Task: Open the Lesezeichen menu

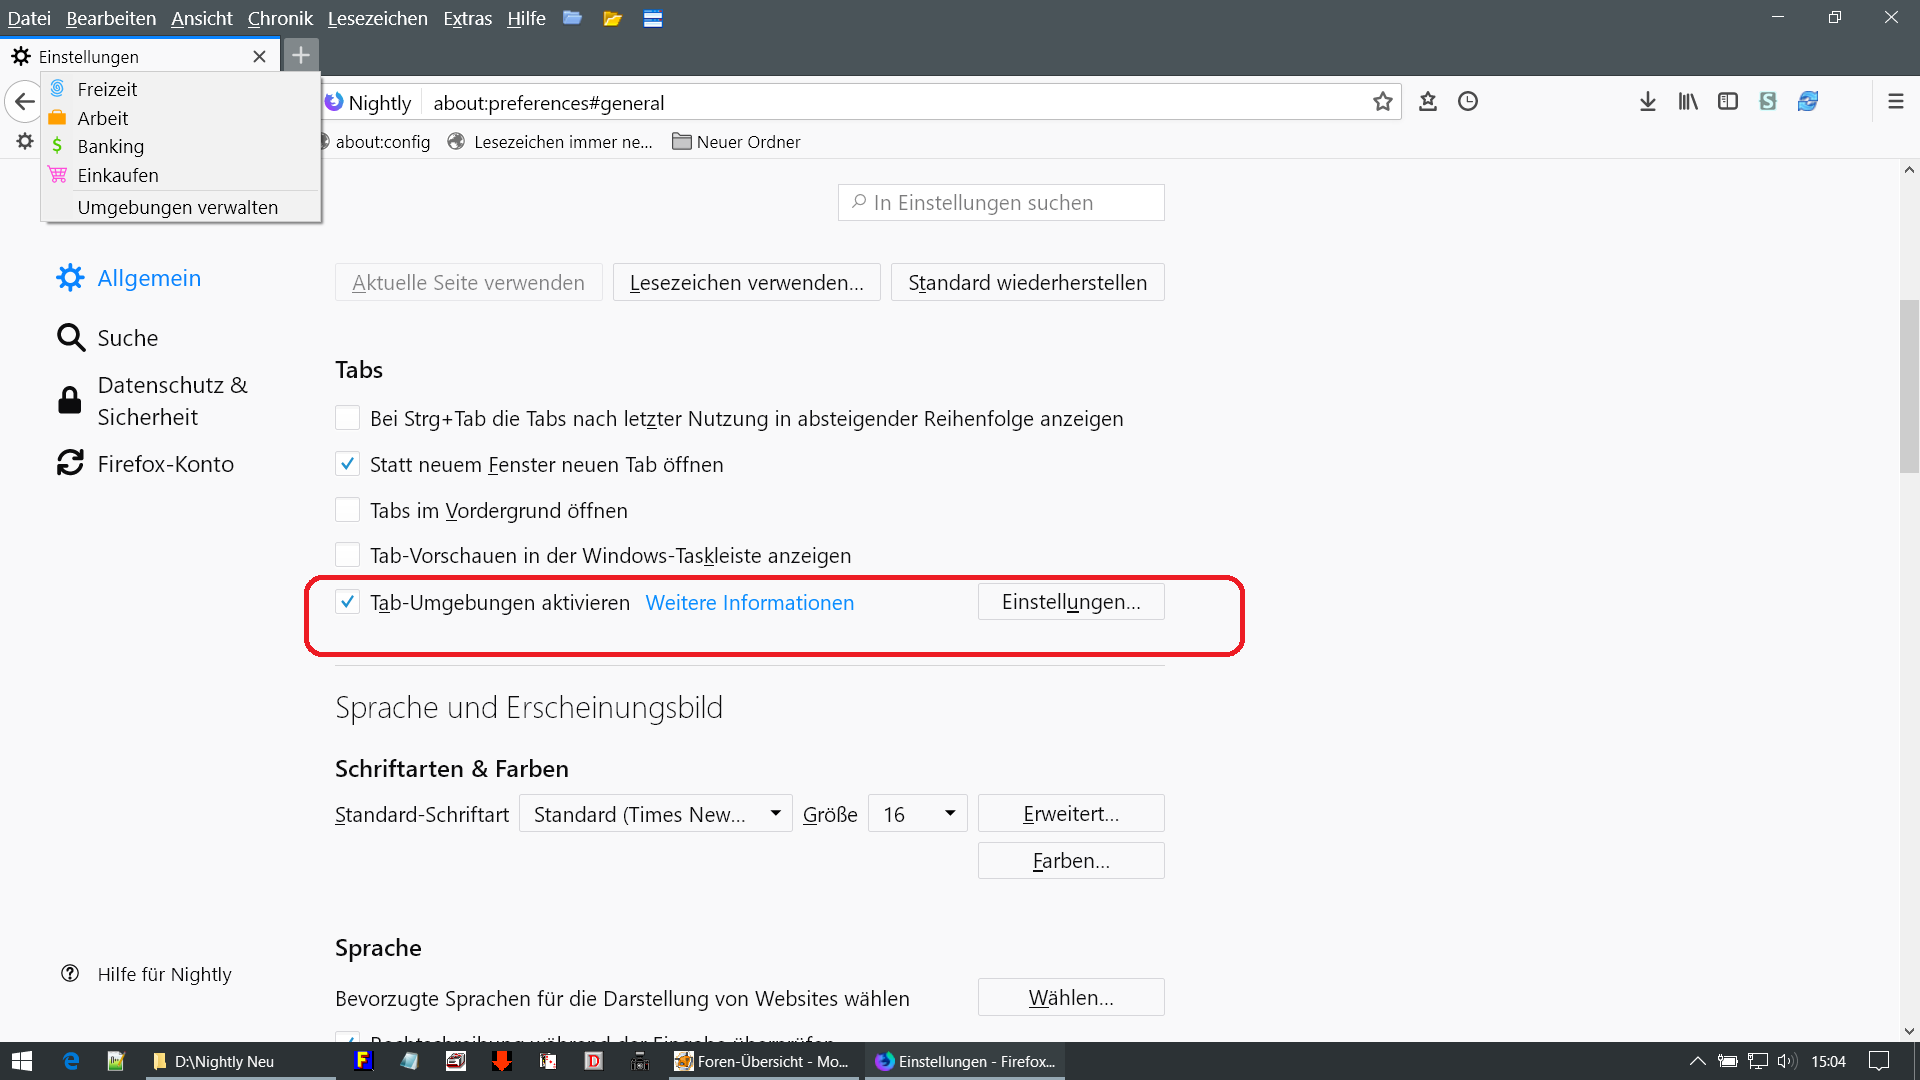Action: pos(377,18)
